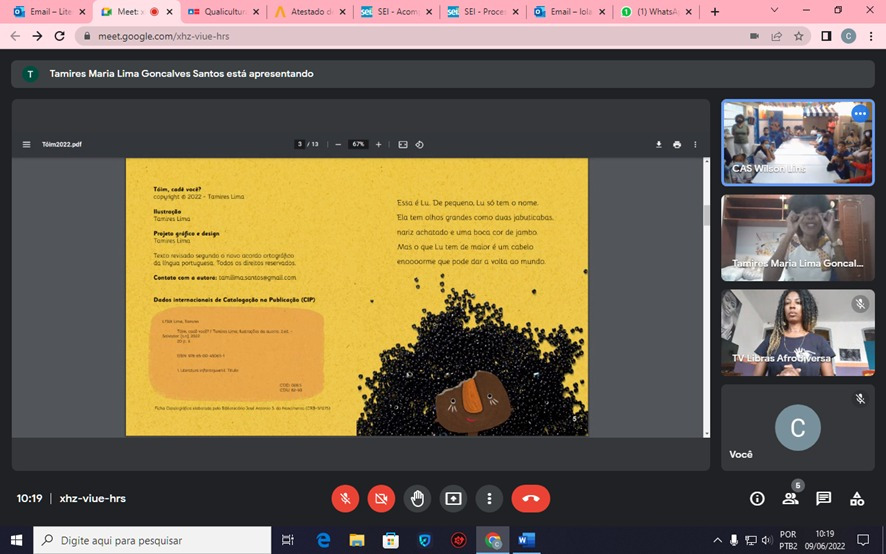886x554 pixels.
Task: Open more options three-dot menu in call bar
Action: tap(489, 499)
